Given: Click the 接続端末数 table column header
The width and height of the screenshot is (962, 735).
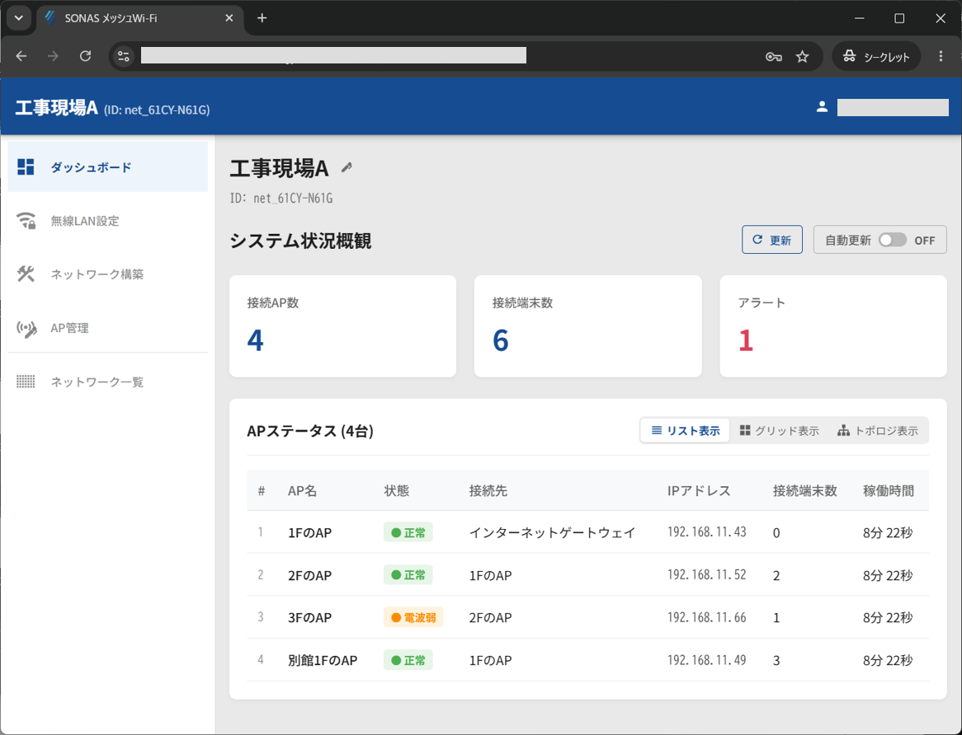Looking at the screenshot, I should point(805,491).
